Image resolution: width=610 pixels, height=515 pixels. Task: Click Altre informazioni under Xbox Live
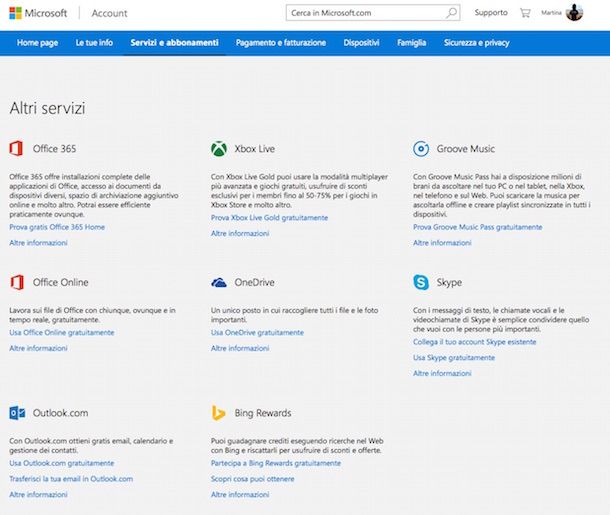coord(240,233)
